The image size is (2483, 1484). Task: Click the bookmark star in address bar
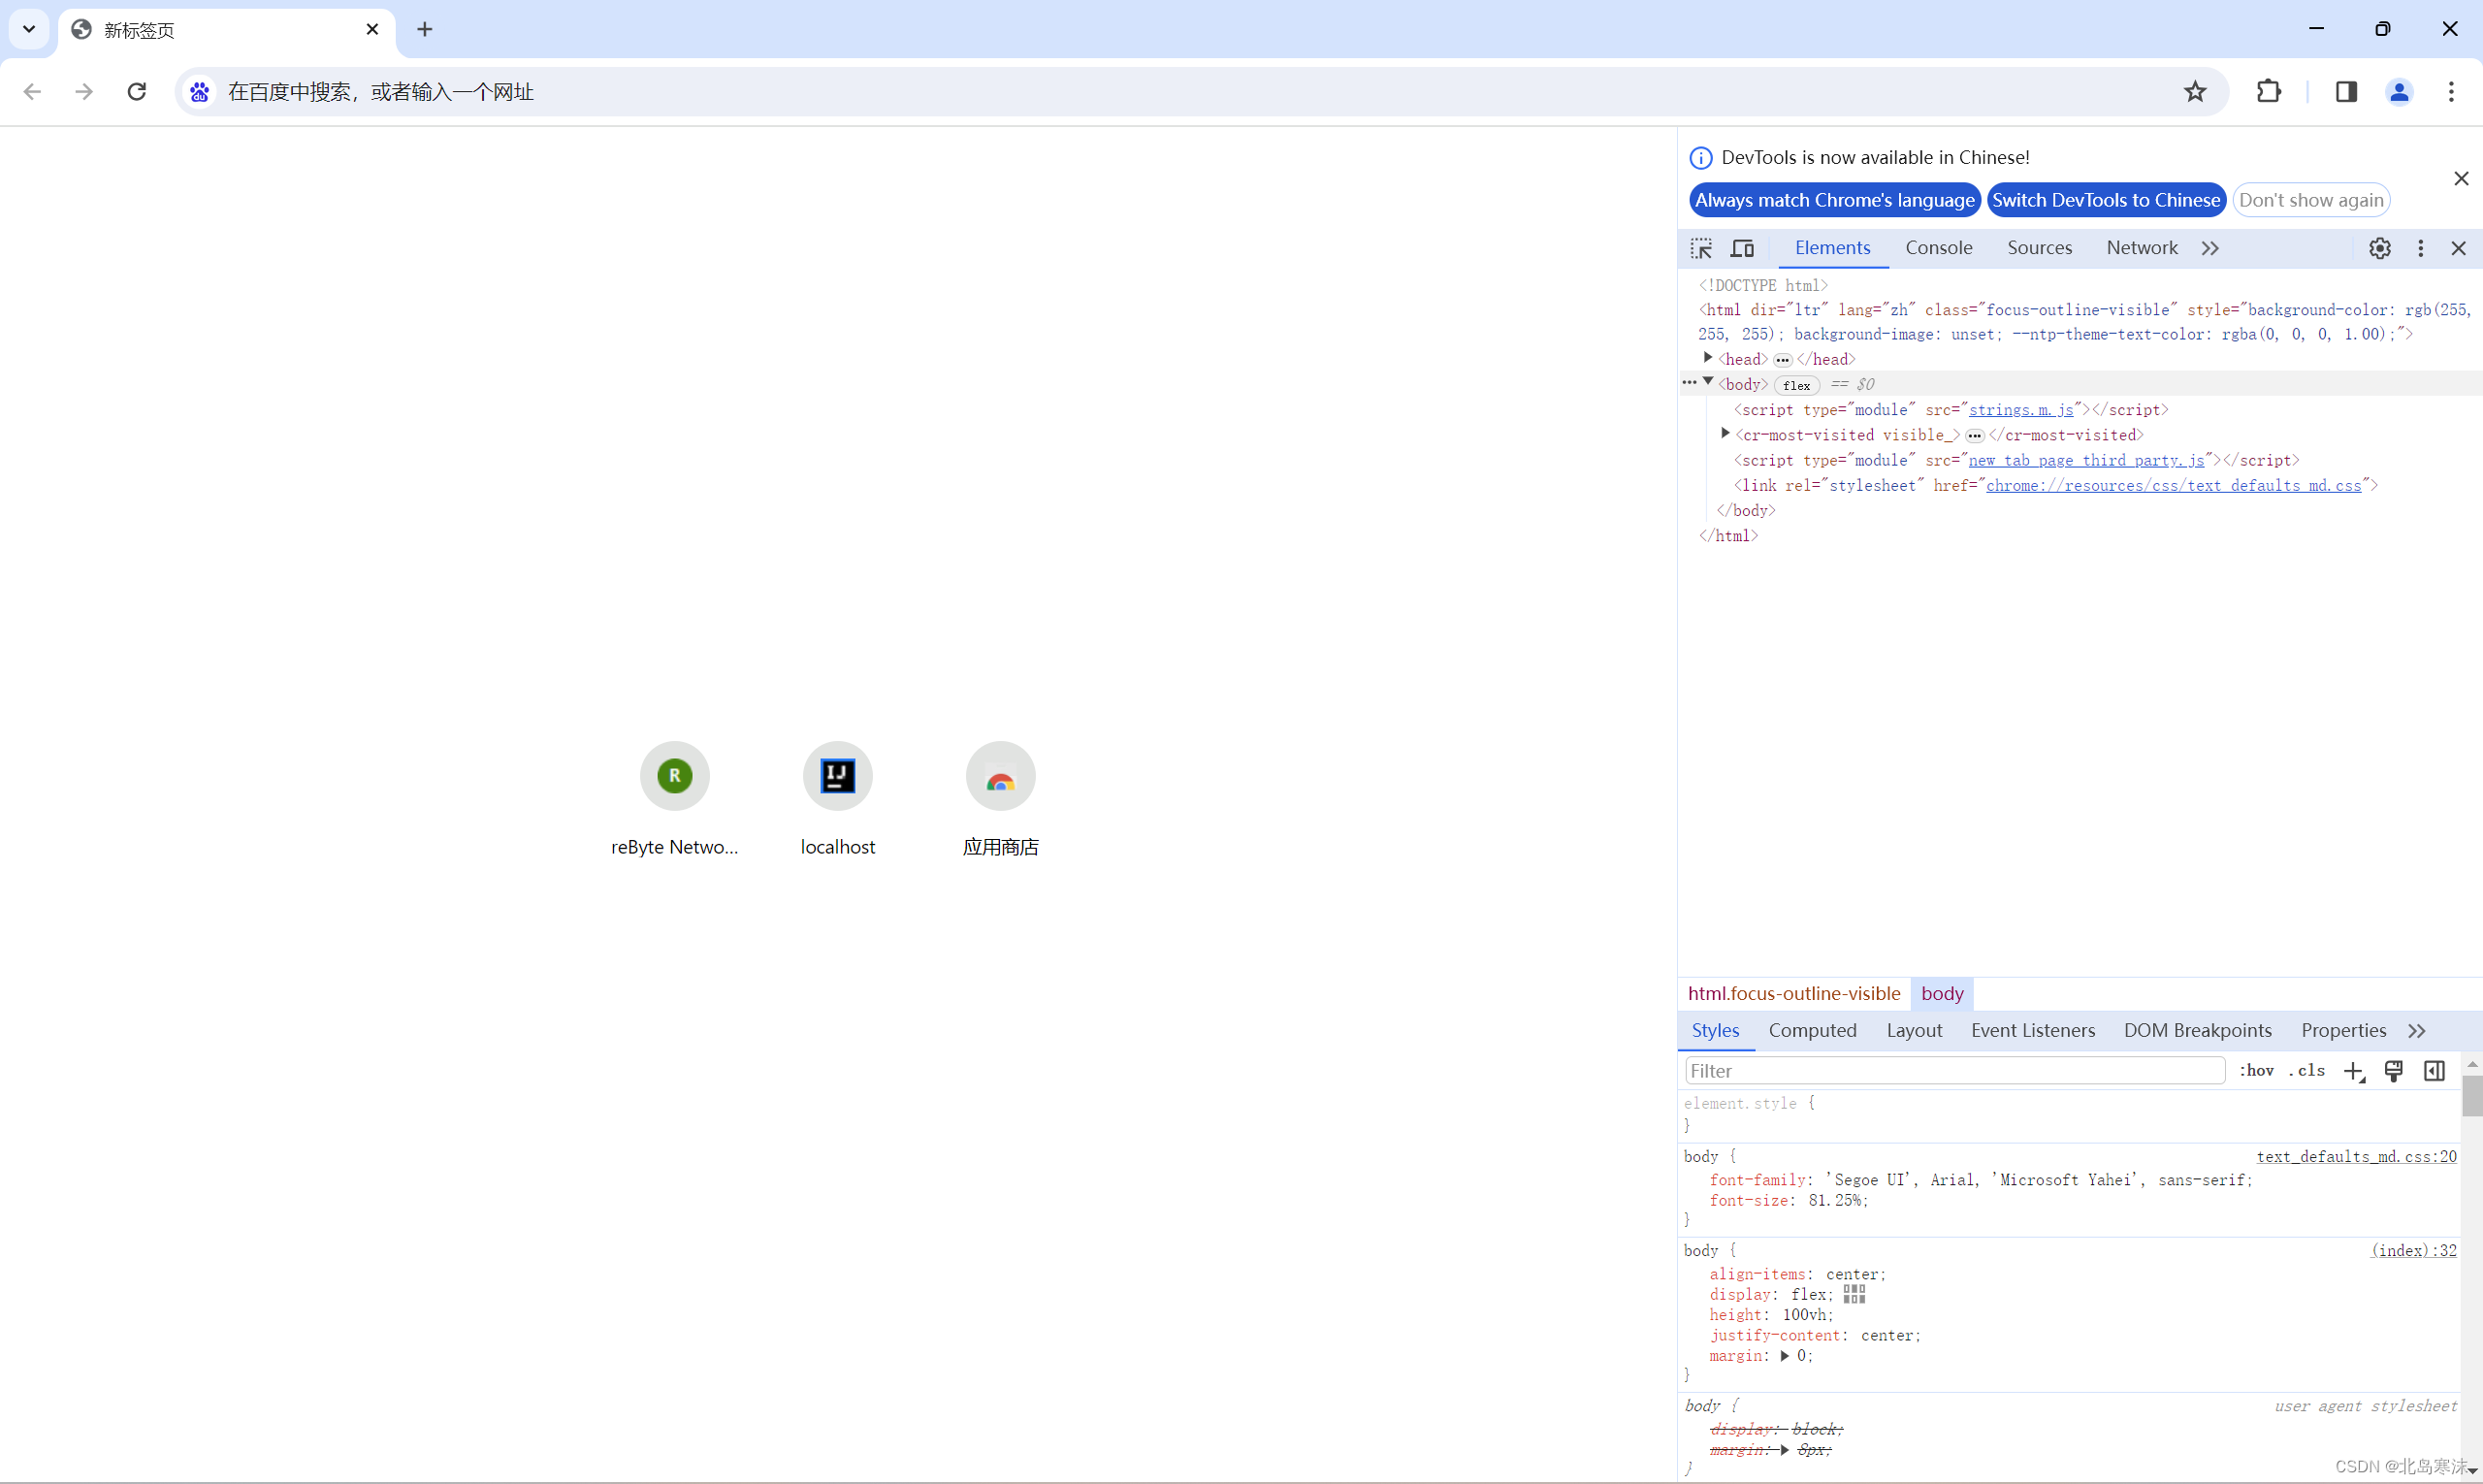tap(2194, 92)
